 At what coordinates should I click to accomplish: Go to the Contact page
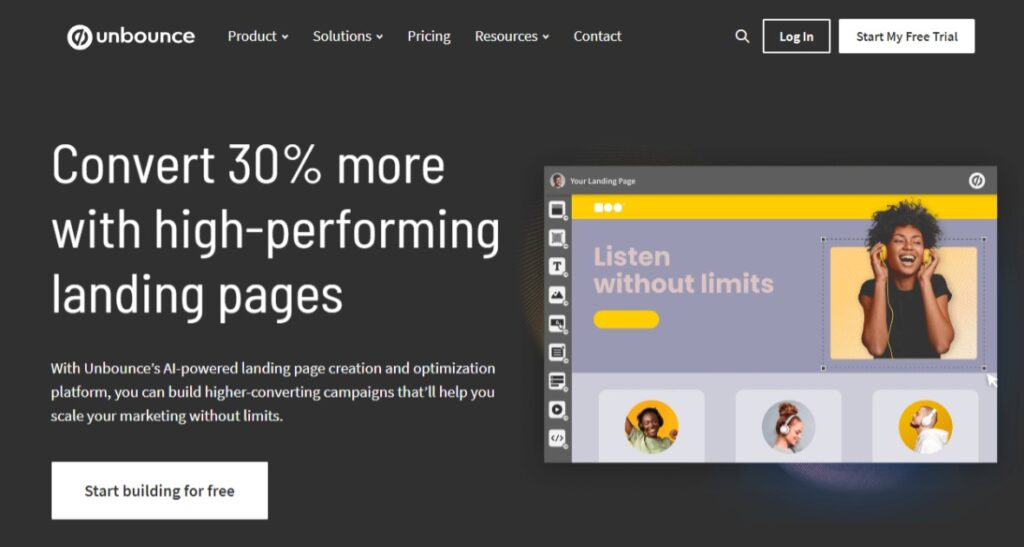pos(598,37)
